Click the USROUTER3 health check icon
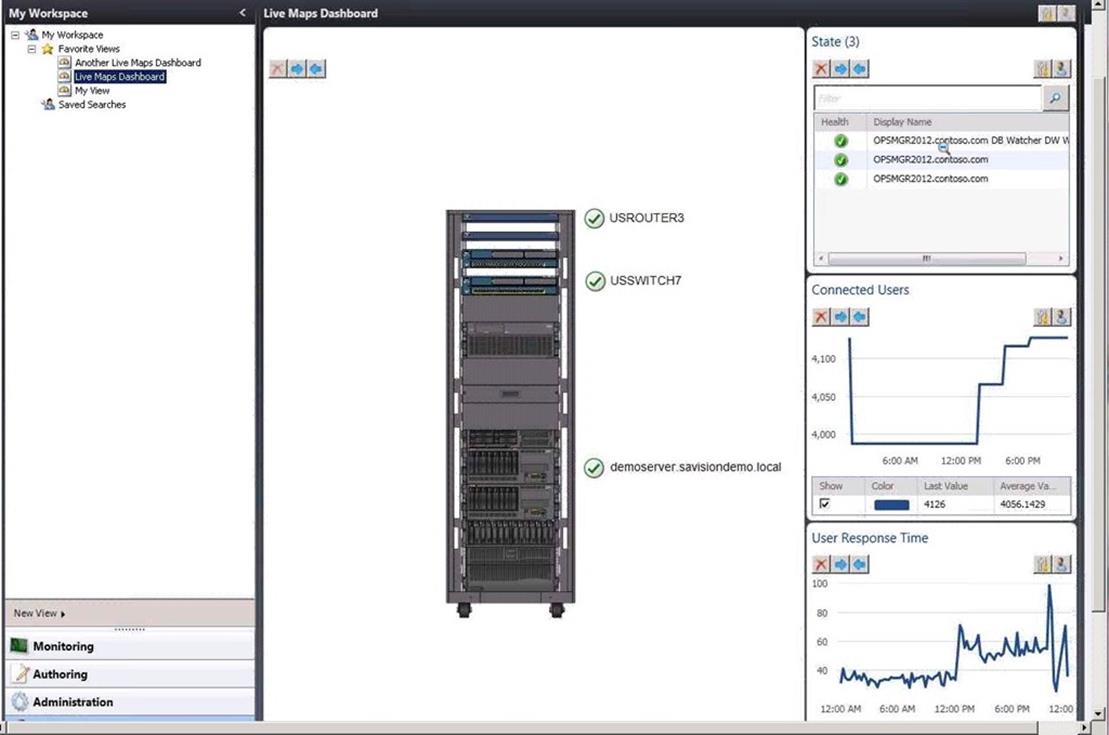Image resolution: width=1109 pixels, height=735 pixels. [x=594, y=219]
